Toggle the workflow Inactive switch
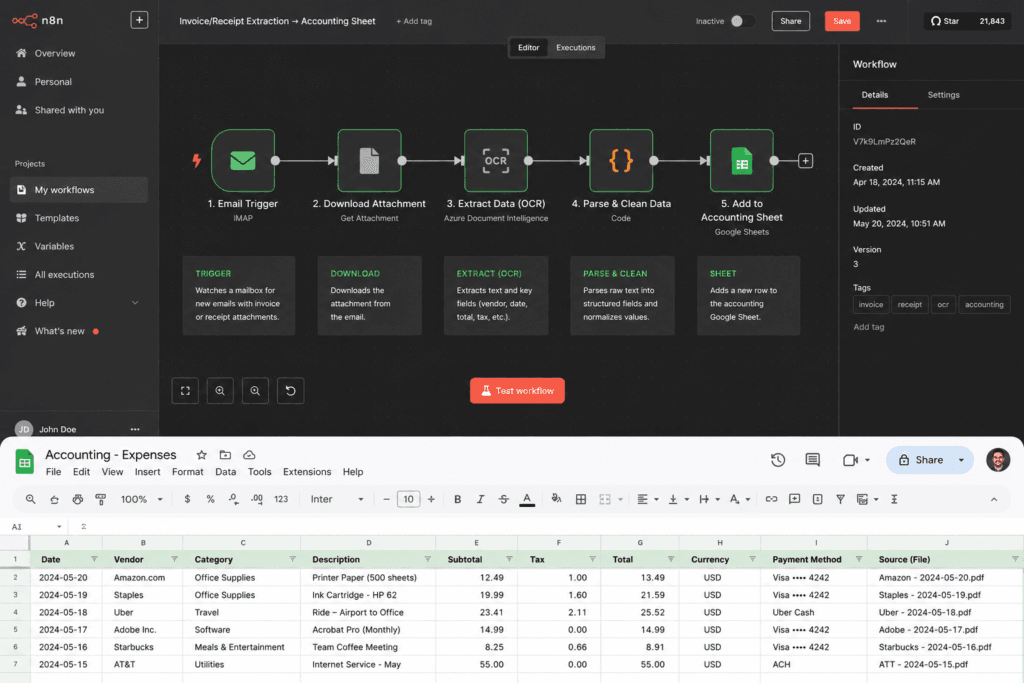Viewport: 1024px width, 683px height. point(742,21)
